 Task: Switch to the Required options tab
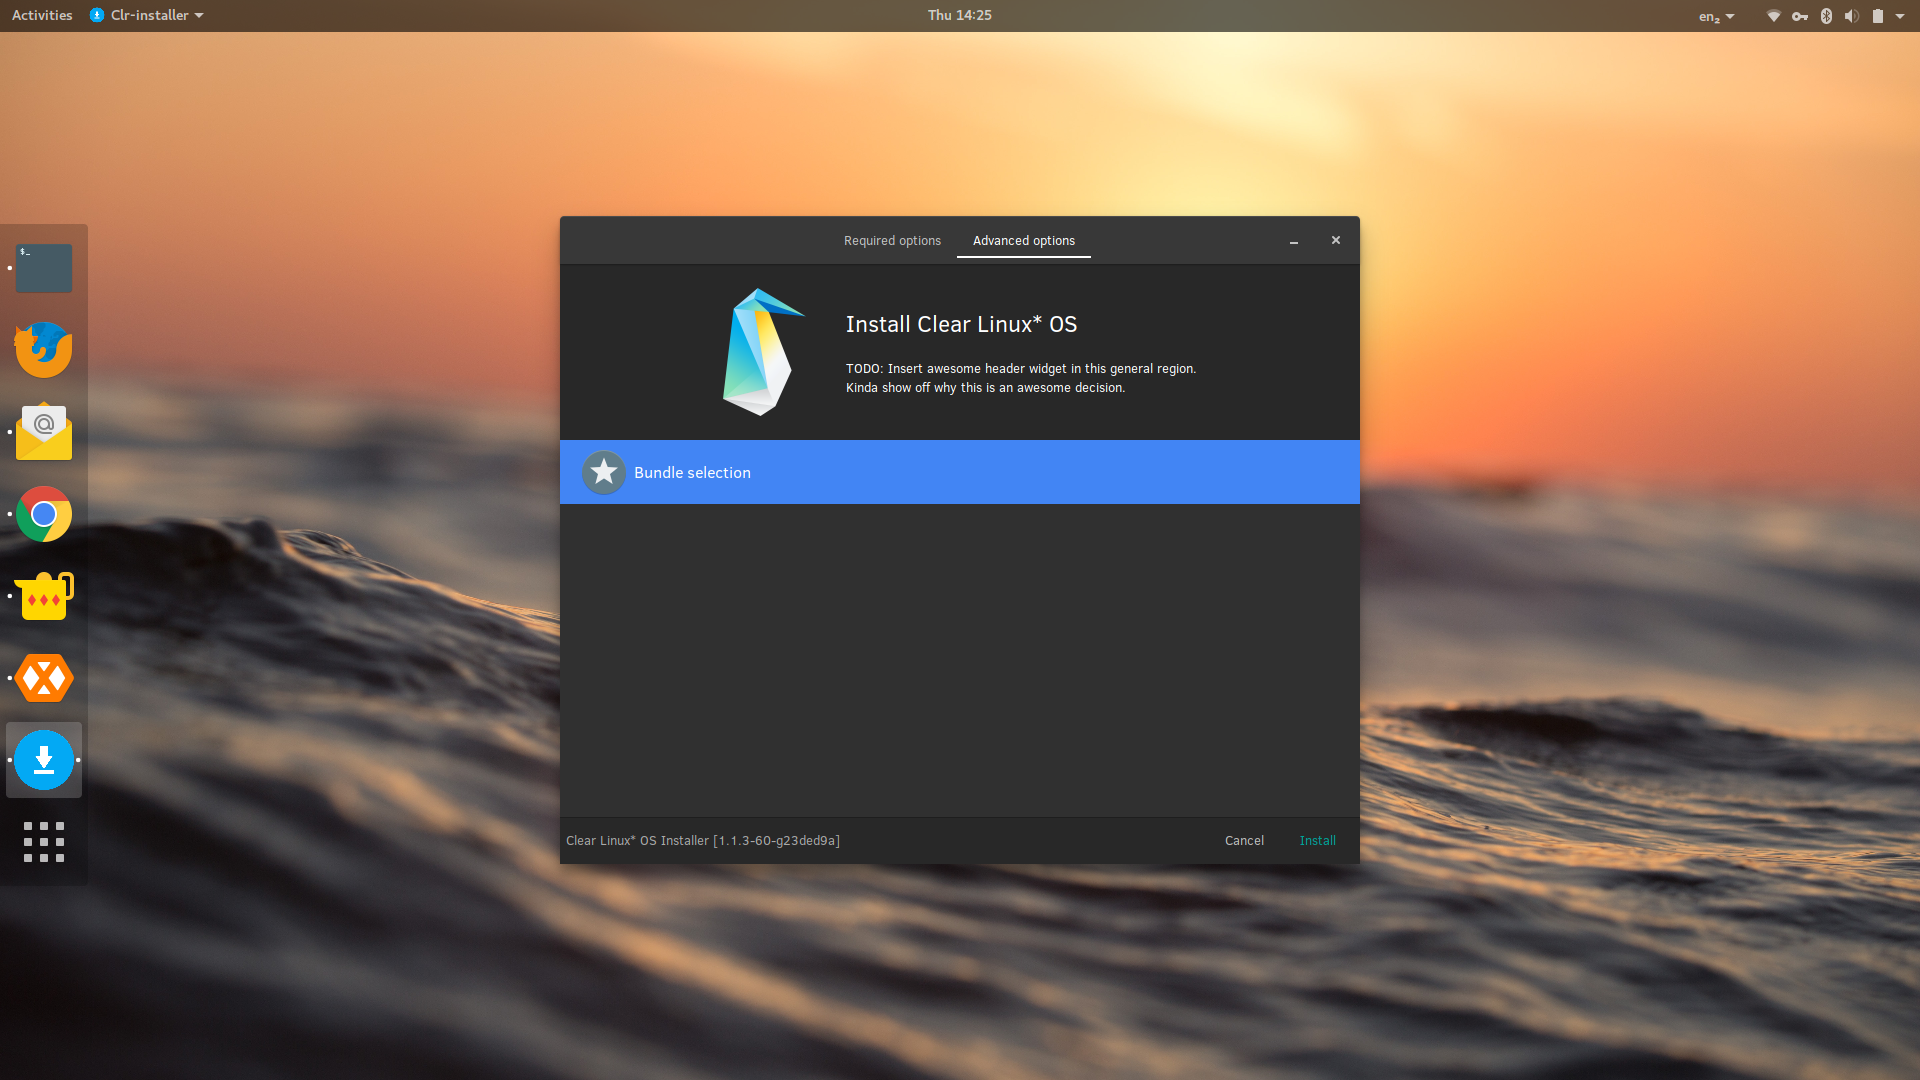pos(892,241)
